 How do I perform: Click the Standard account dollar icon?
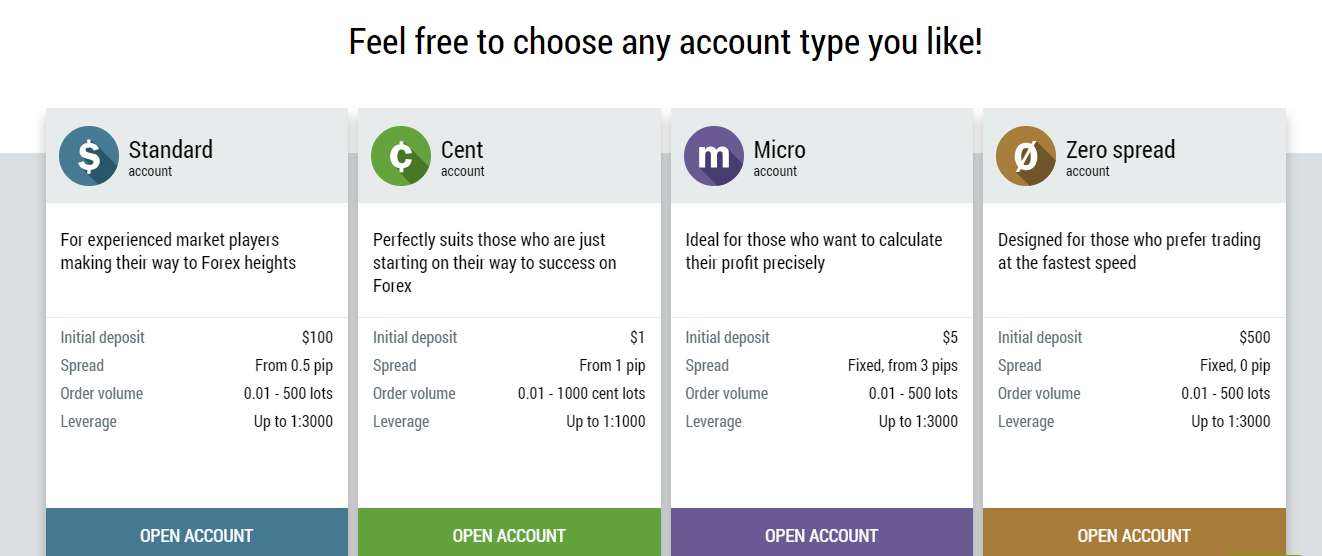tap(89, 156)
